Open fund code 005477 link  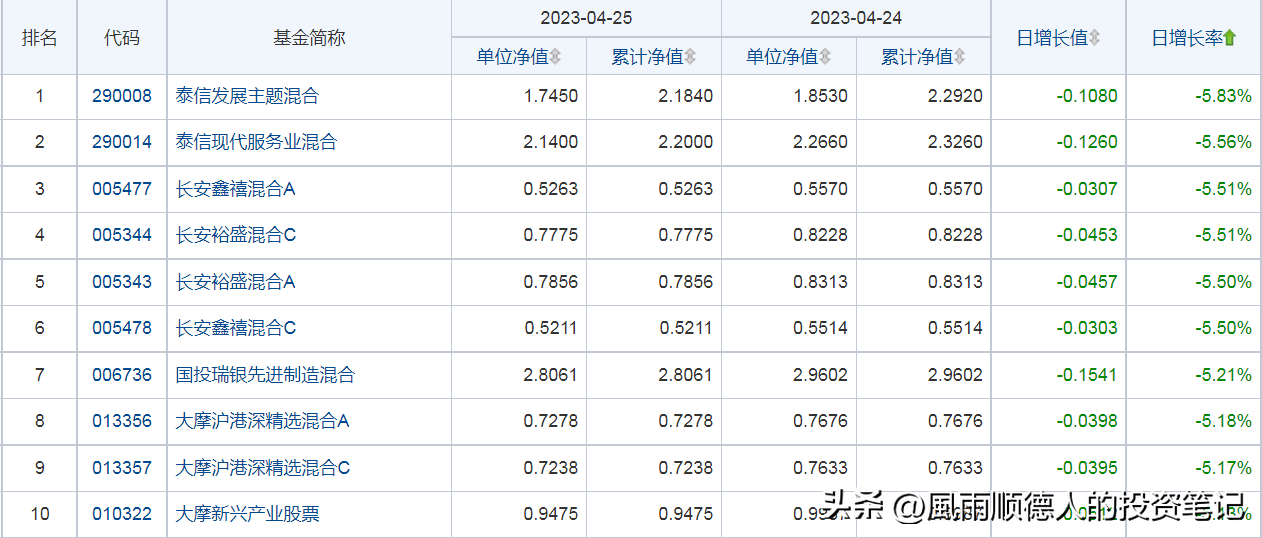pos(122,189)
